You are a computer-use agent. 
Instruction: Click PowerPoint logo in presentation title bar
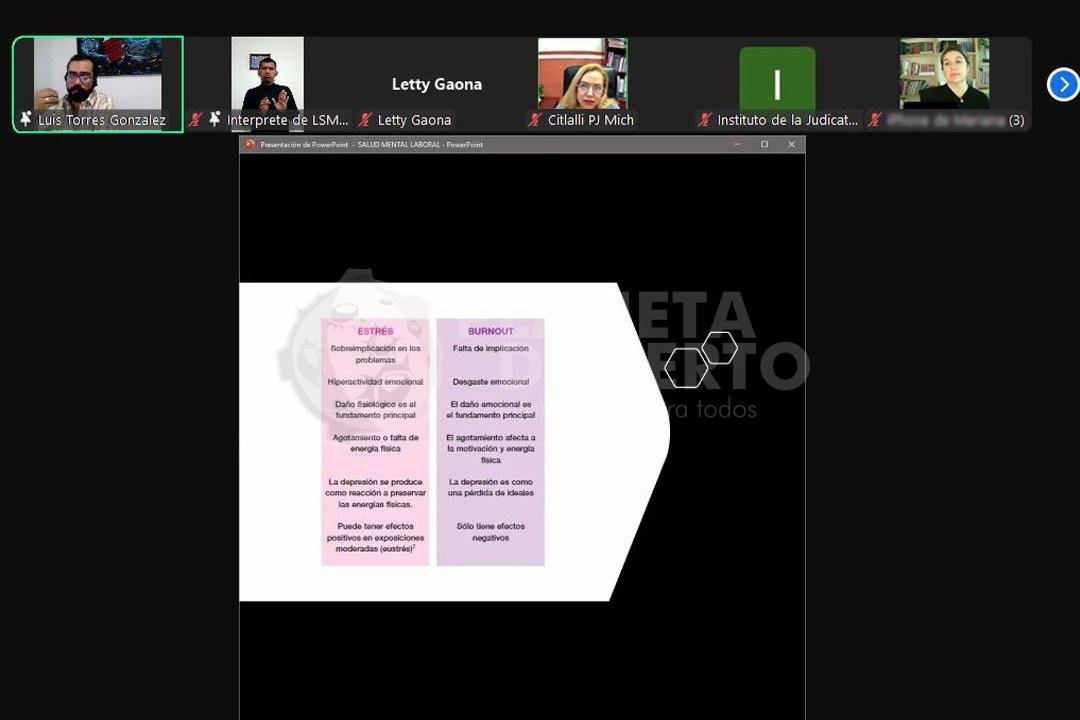(251, 145)
